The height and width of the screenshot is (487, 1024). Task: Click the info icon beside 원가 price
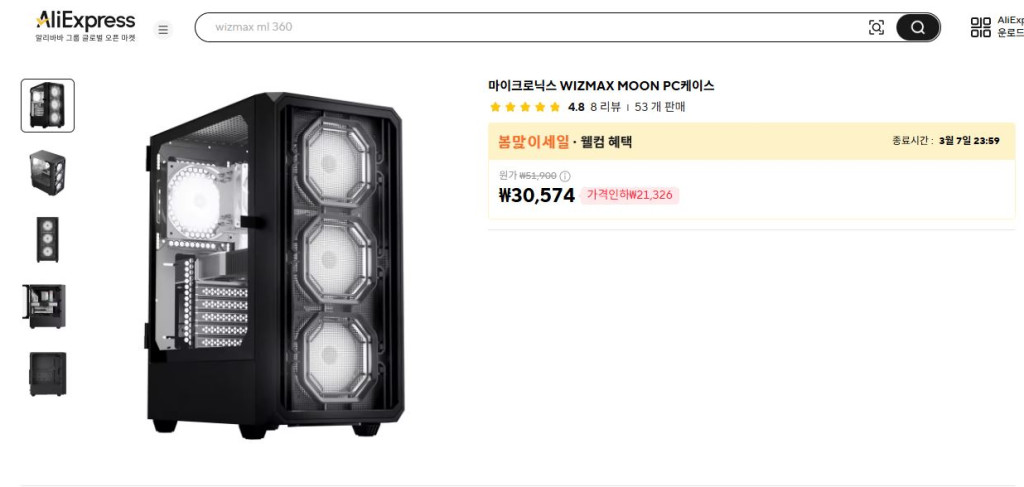coord(565,176)
